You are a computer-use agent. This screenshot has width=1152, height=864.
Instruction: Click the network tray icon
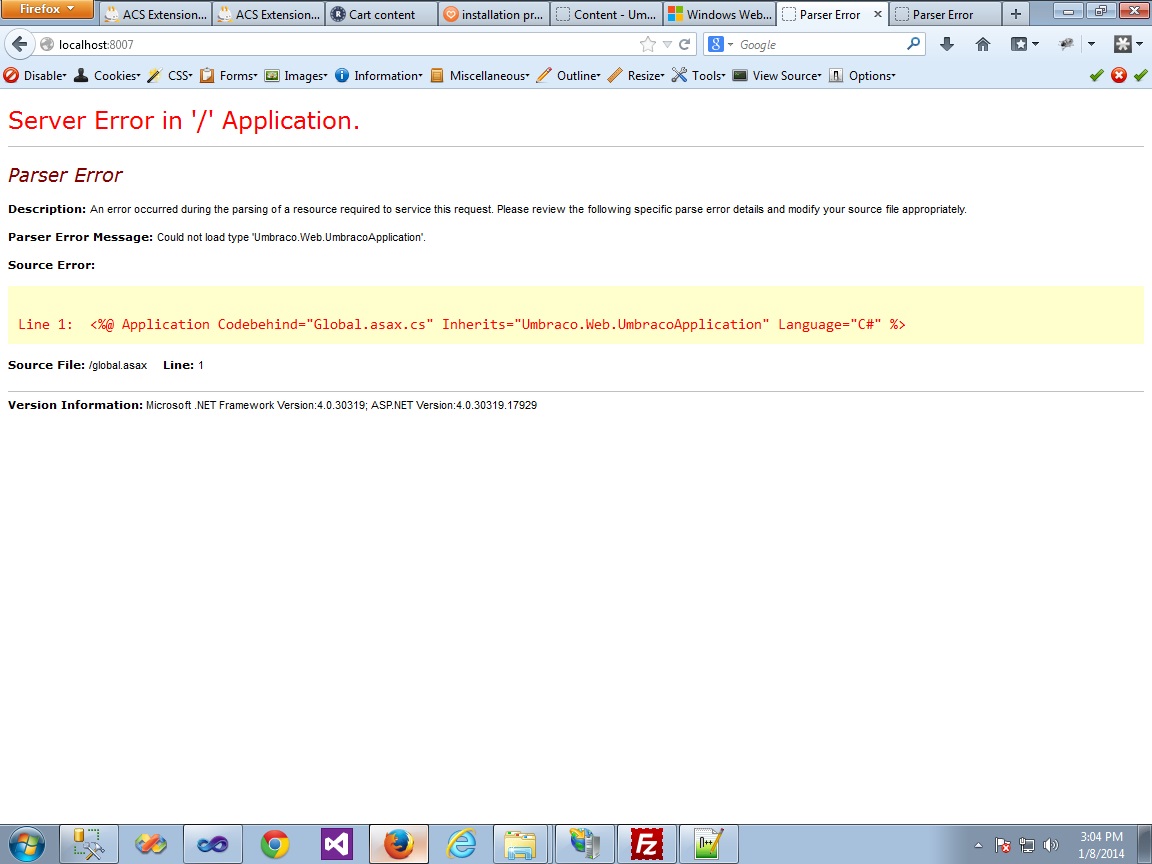(1027, 846)
